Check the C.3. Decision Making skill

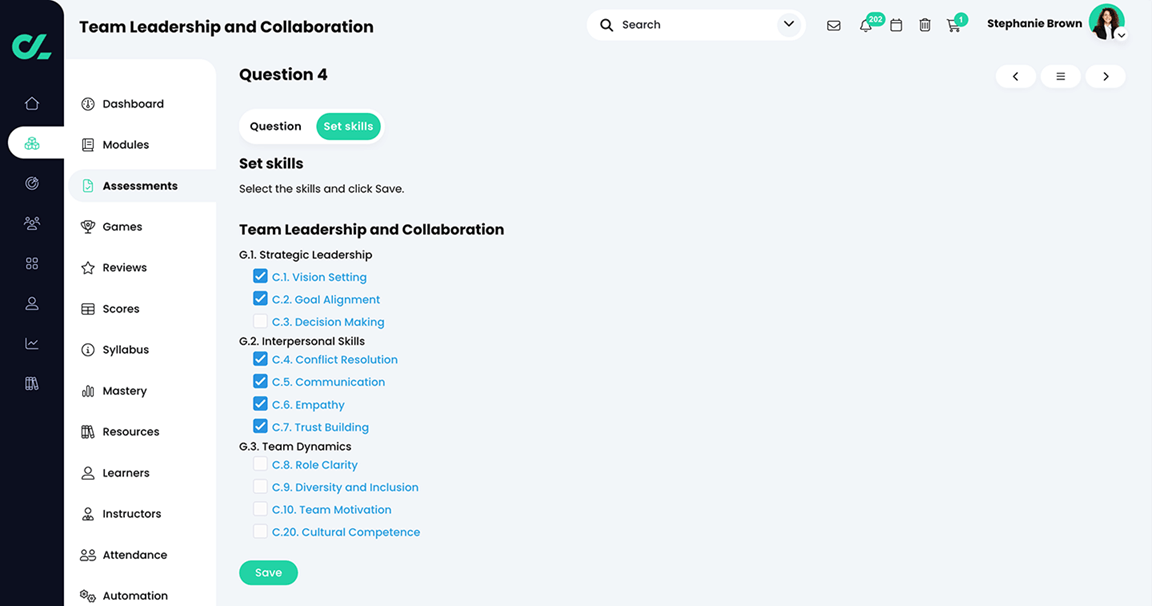260,321
